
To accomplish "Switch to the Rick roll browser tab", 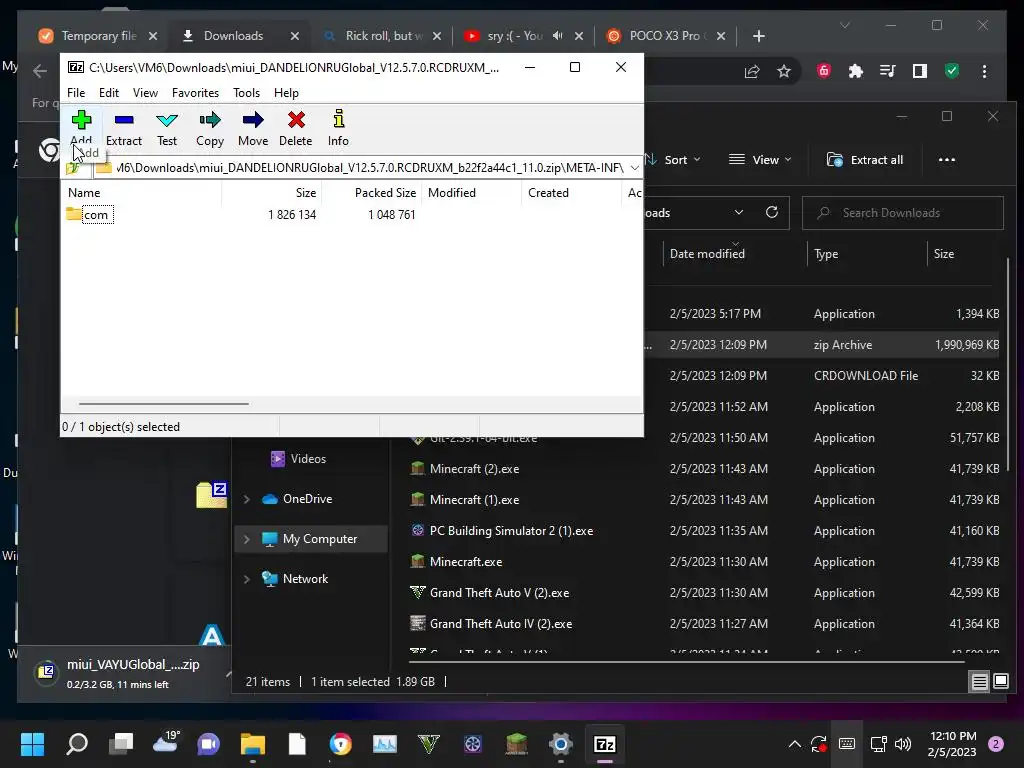I will coord(383,36).
